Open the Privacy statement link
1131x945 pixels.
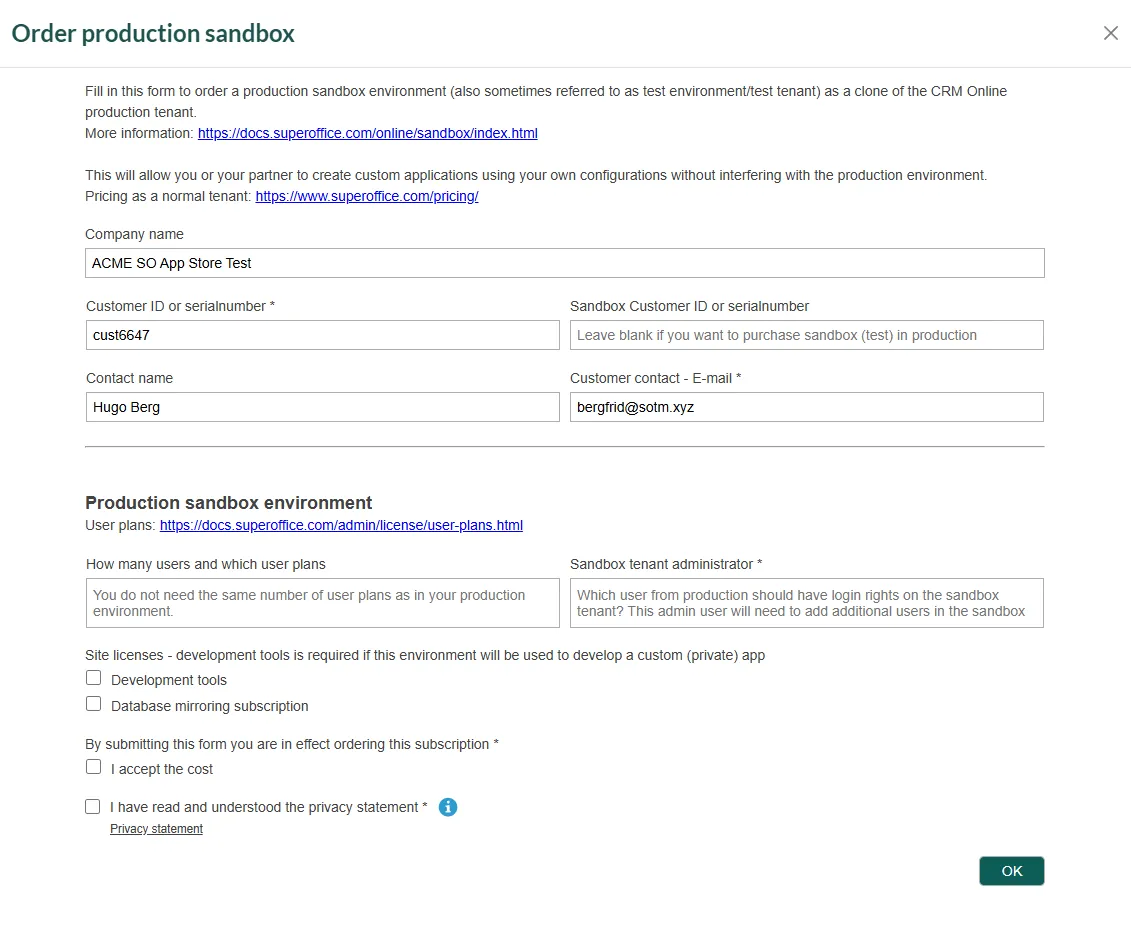click(156, 829)
